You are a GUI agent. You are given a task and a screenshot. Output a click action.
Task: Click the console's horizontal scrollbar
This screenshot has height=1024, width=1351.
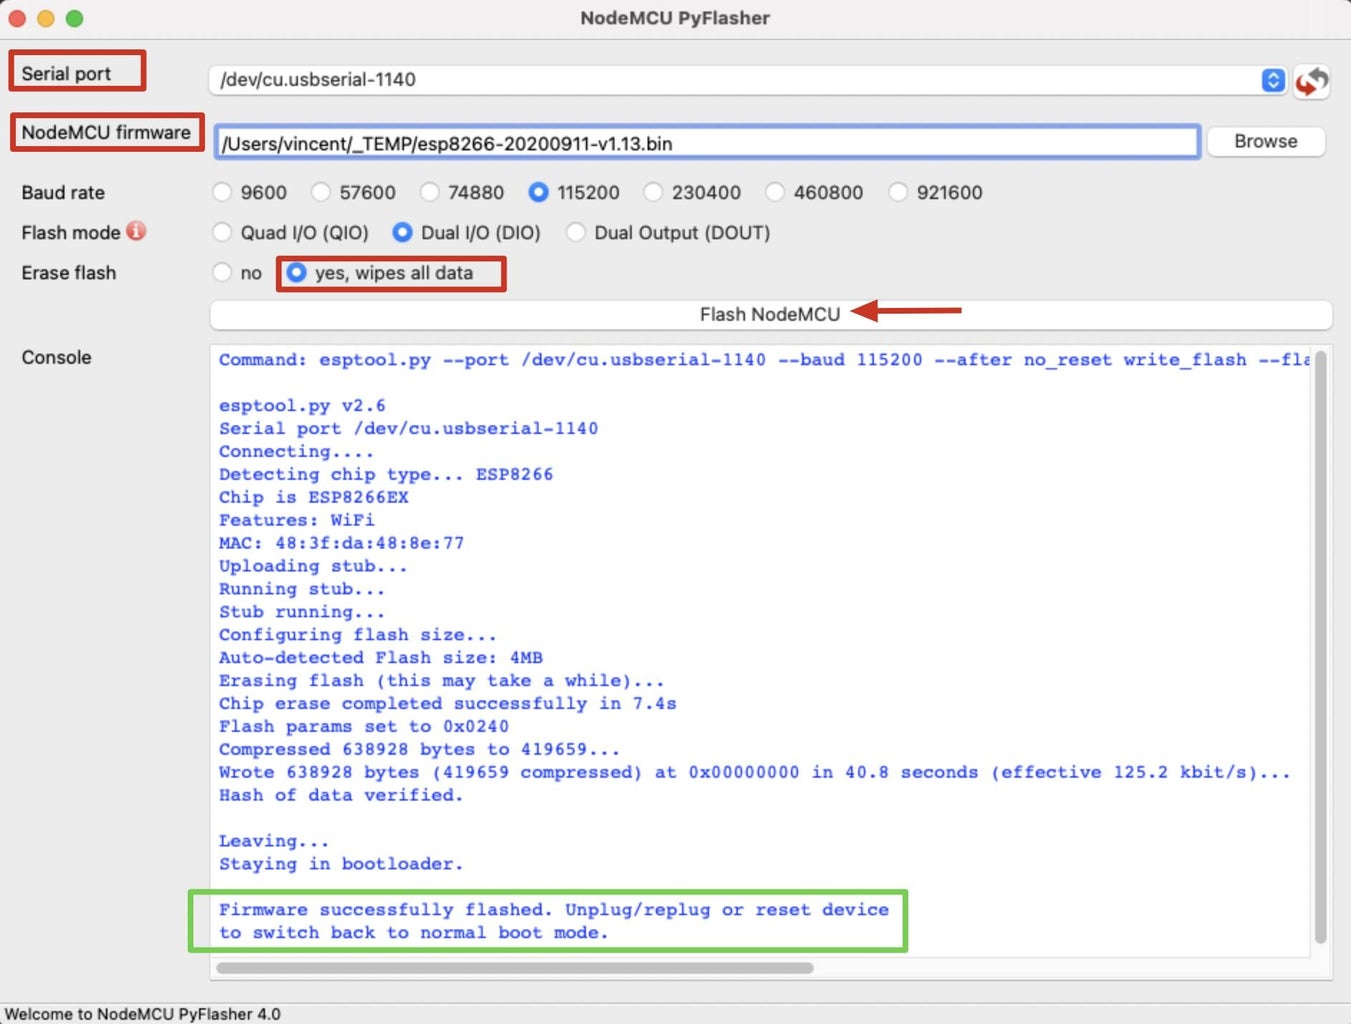click(515, 967)
